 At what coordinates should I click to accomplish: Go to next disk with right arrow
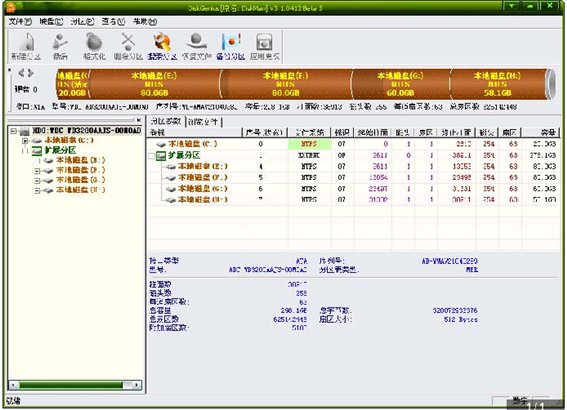pos(31,73)
